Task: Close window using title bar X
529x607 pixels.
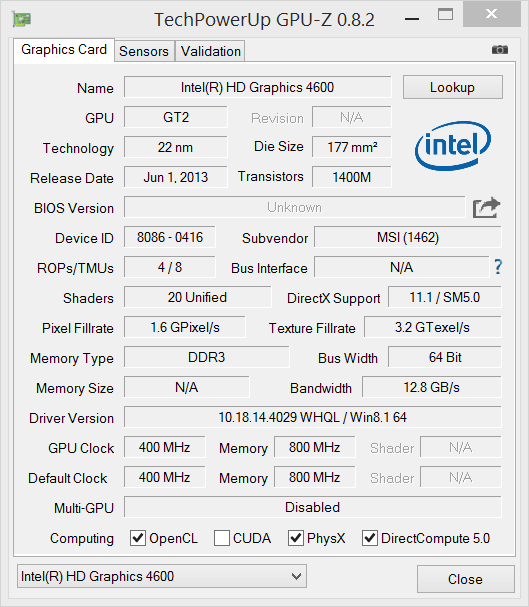Action: (492, 14)
